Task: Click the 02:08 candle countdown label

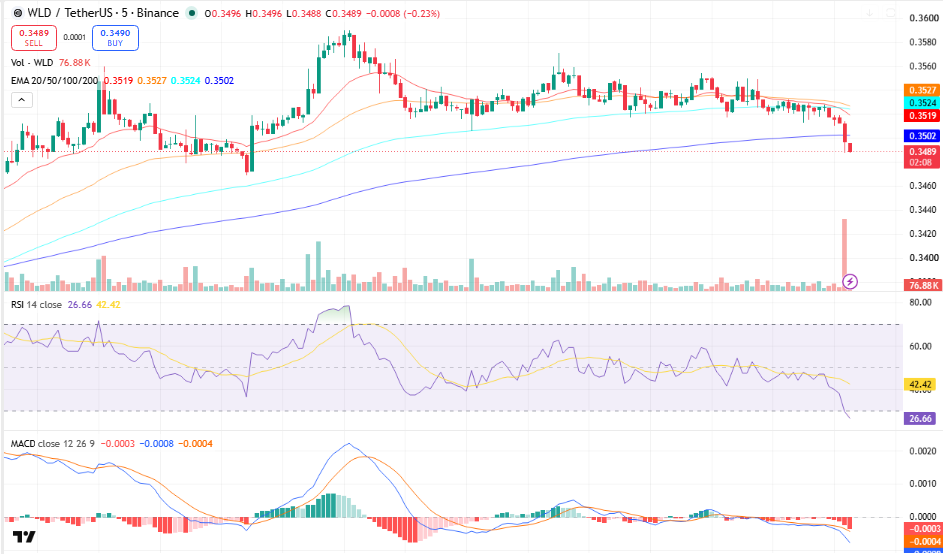Action: 921,162
